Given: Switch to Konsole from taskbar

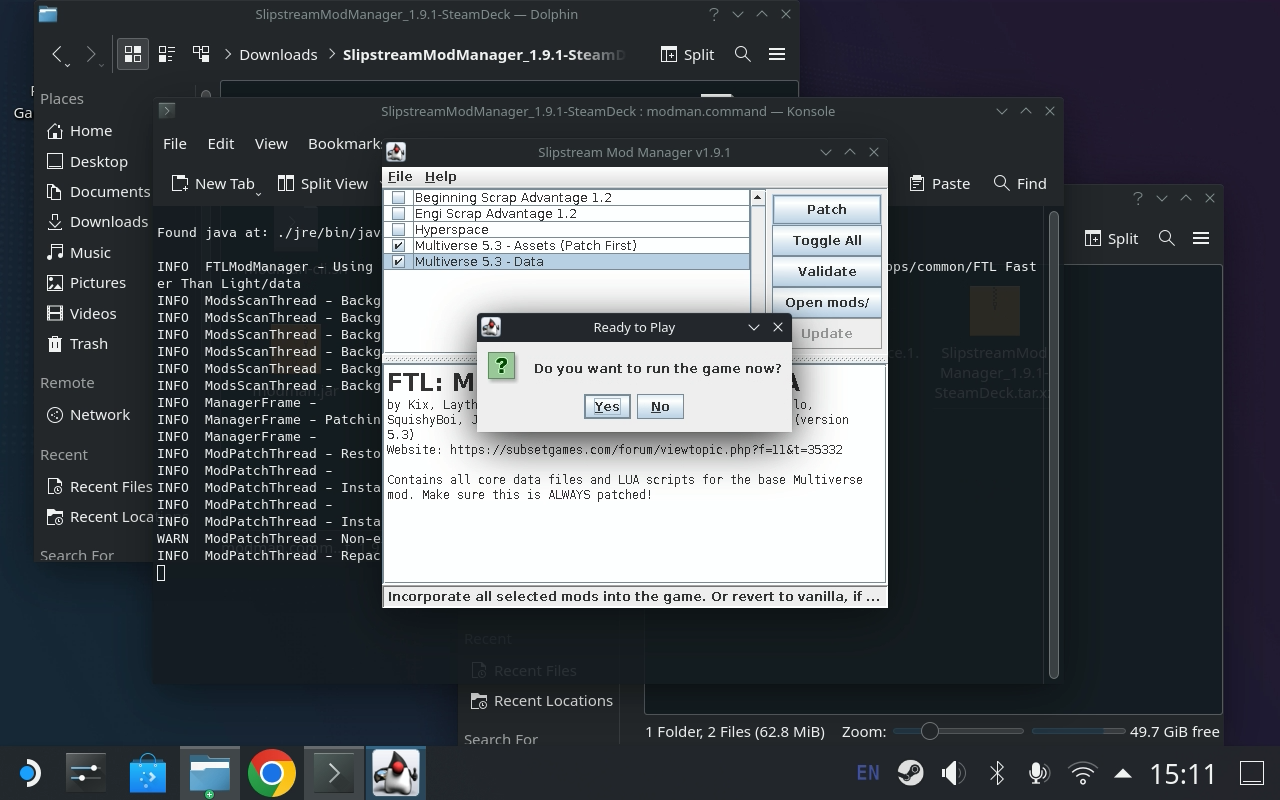Looking at the screenshot, I should coord(333,773).
